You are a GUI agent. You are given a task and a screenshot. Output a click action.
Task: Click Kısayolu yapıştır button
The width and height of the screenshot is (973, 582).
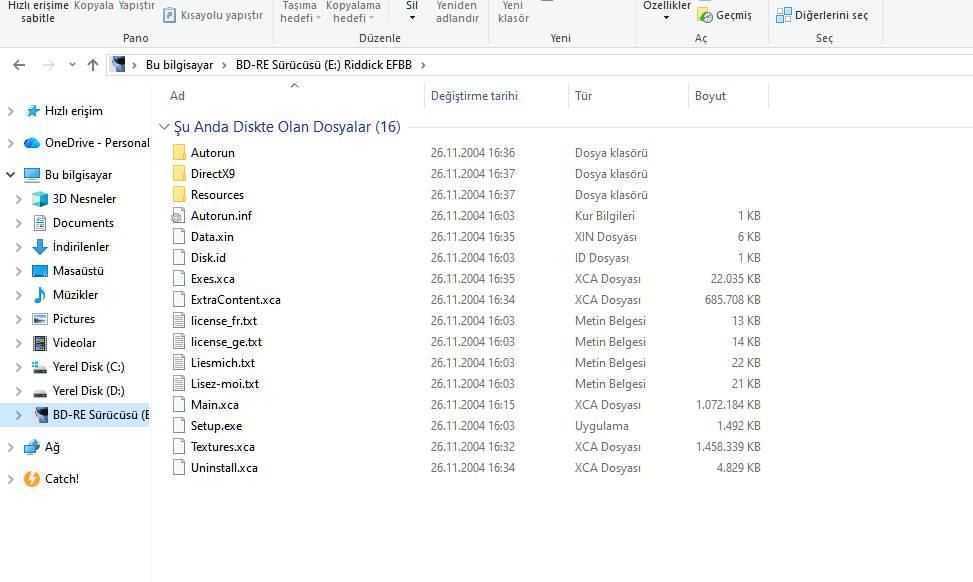pyautogui.click(x=213, y=15)
